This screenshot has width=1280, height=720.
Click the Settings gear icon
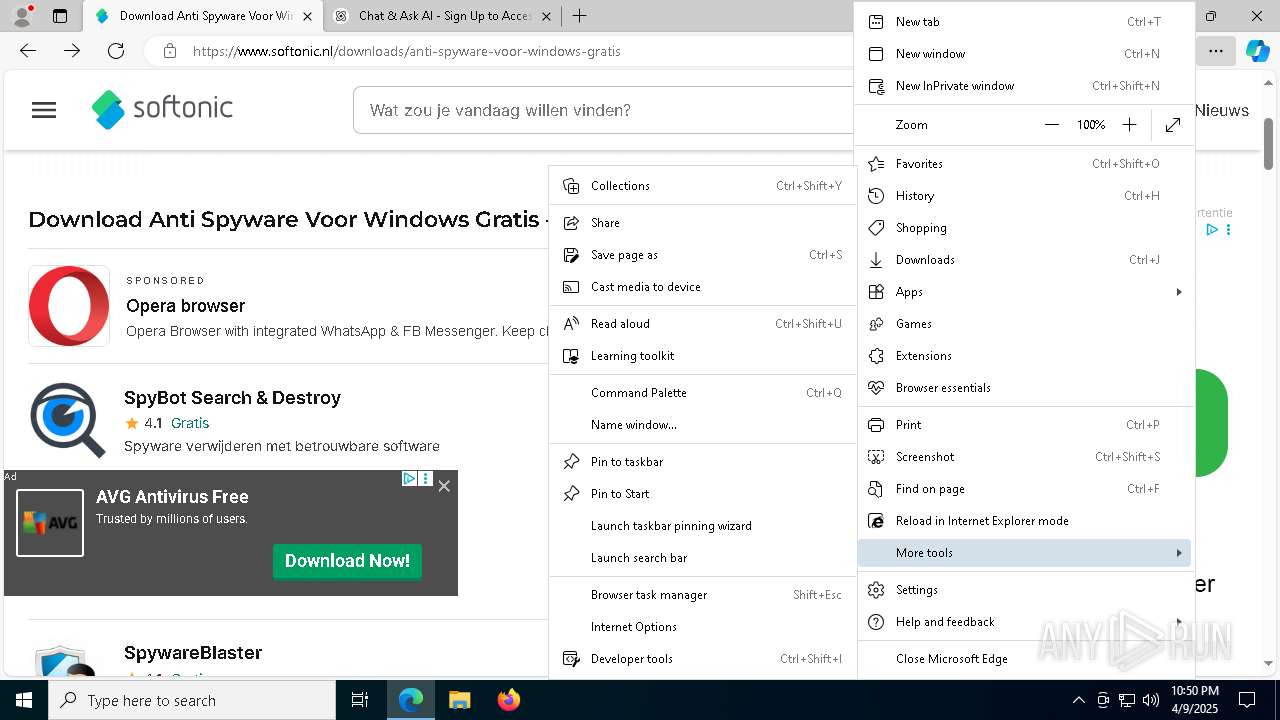877,590
